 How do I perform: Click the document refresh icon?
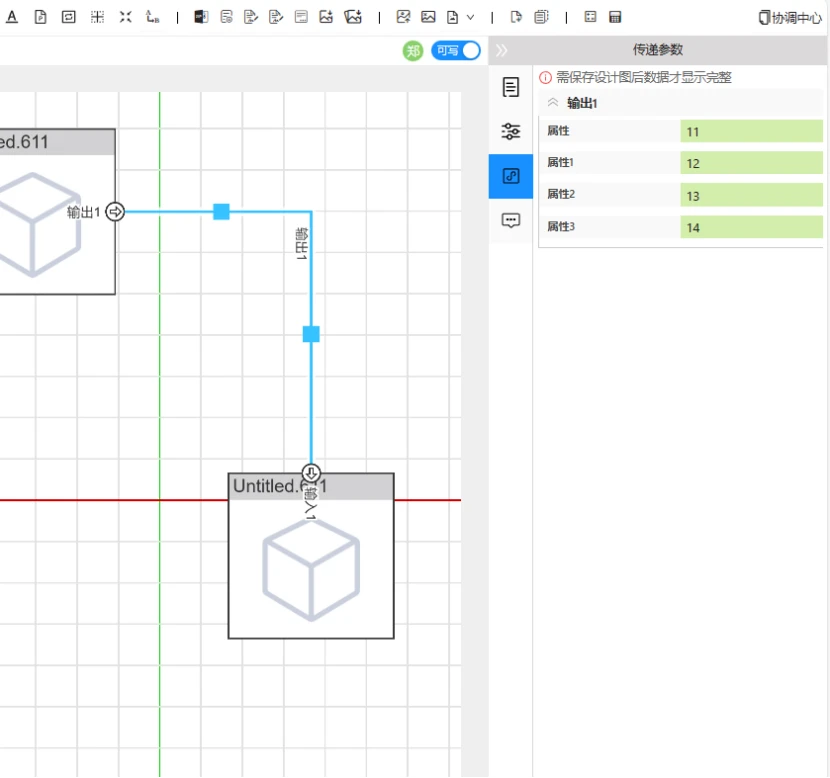516,17
